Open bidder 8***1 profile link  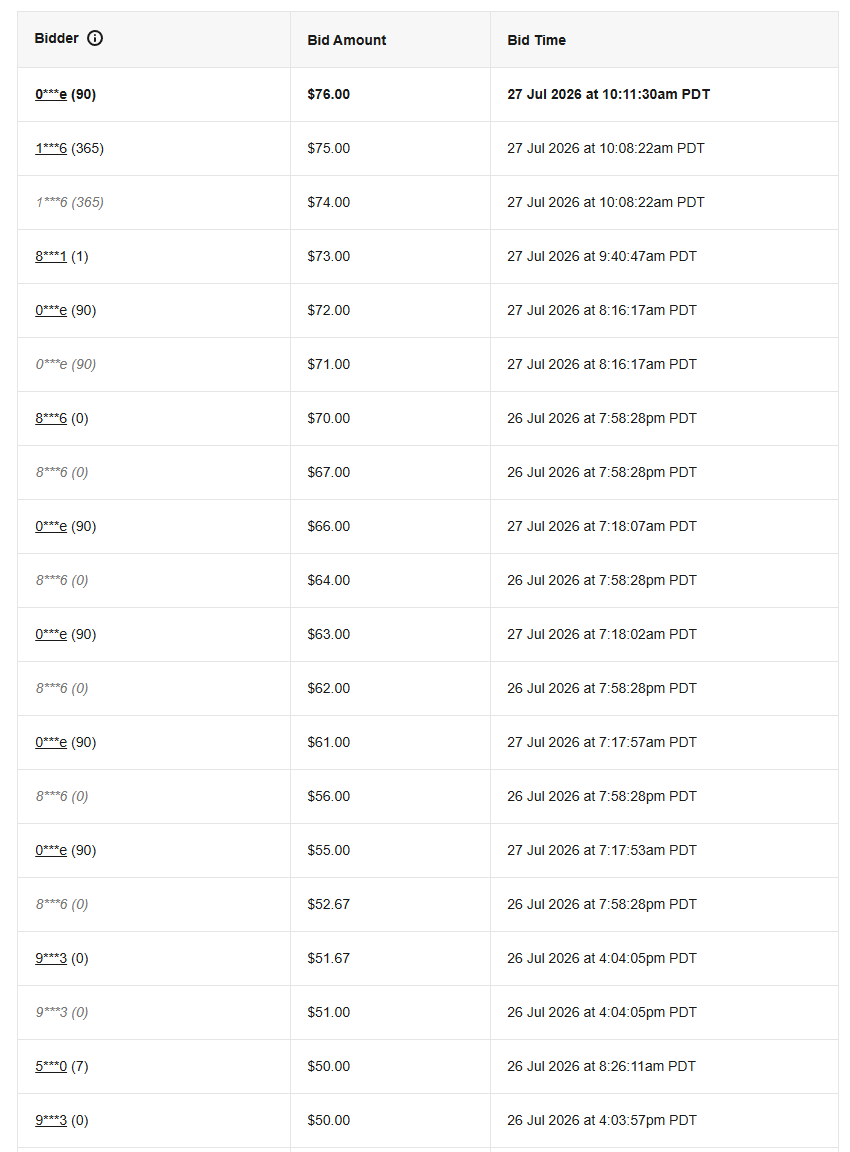[51, 256]
